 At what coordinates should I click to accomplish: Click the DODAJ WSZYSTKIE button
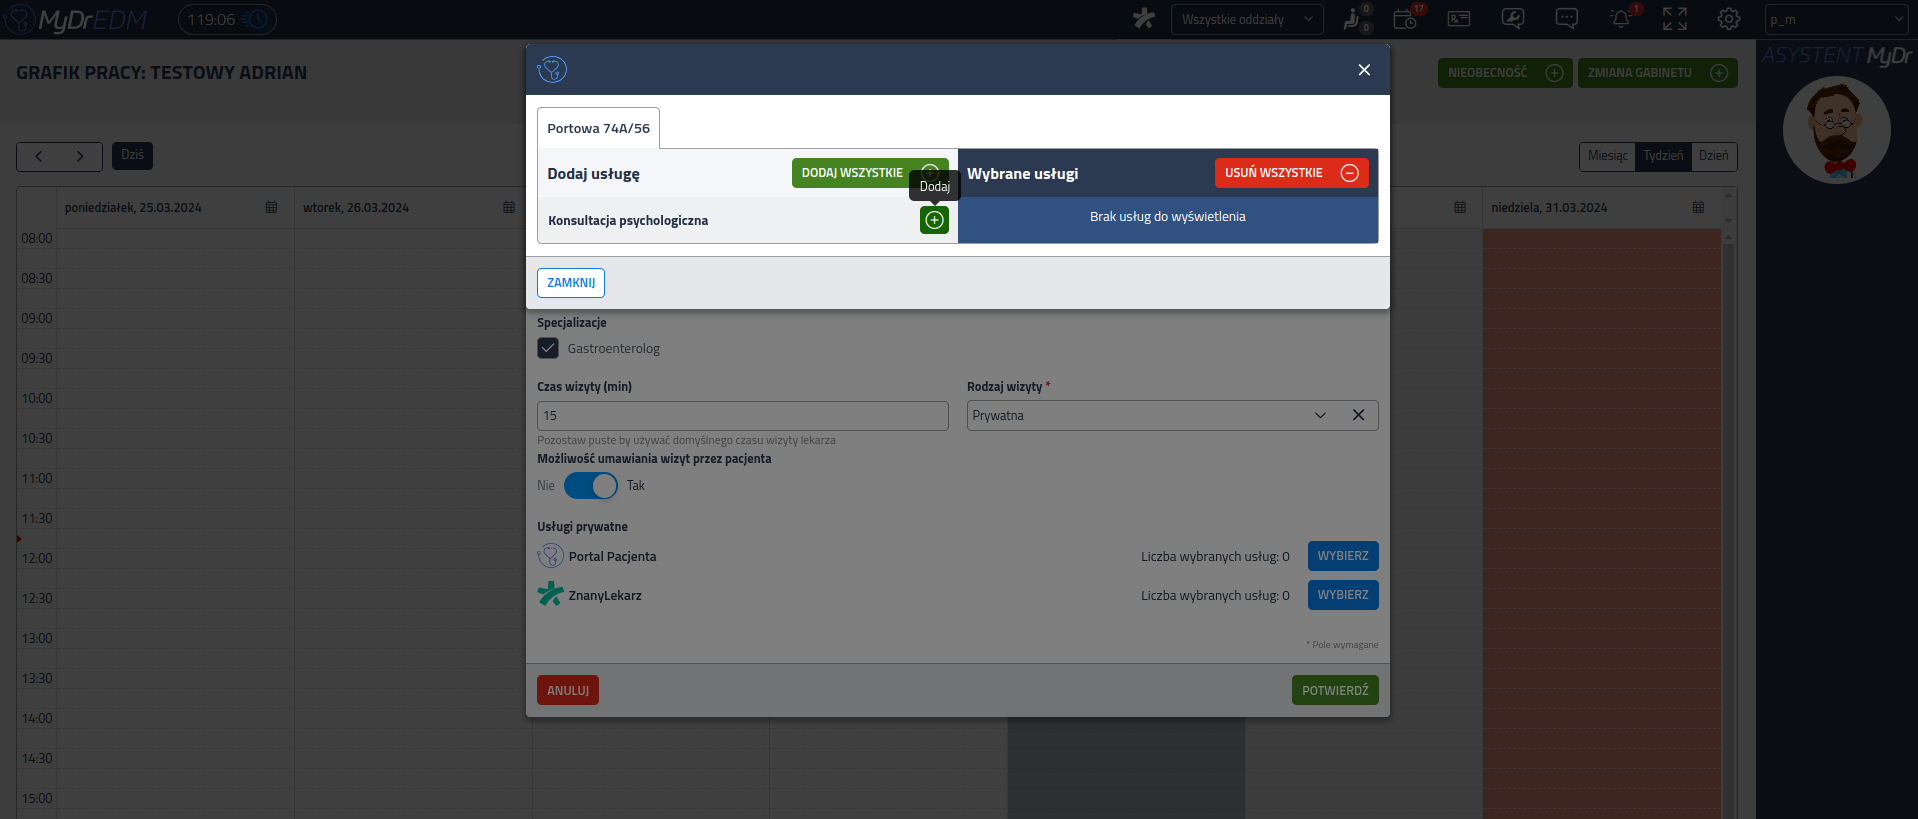pos(870,173)
